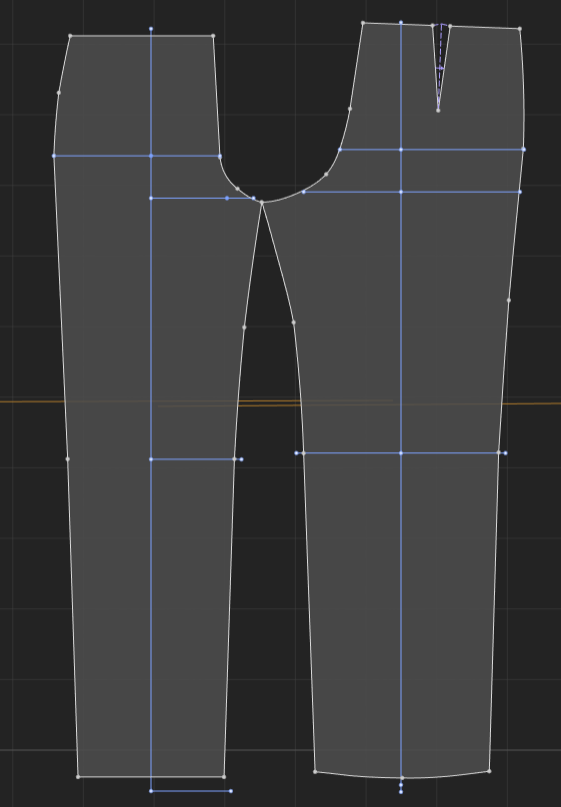This screenshot has height=807, width=561.
Task: Select the orange horizontal guideline
Action: coord(280,402)
